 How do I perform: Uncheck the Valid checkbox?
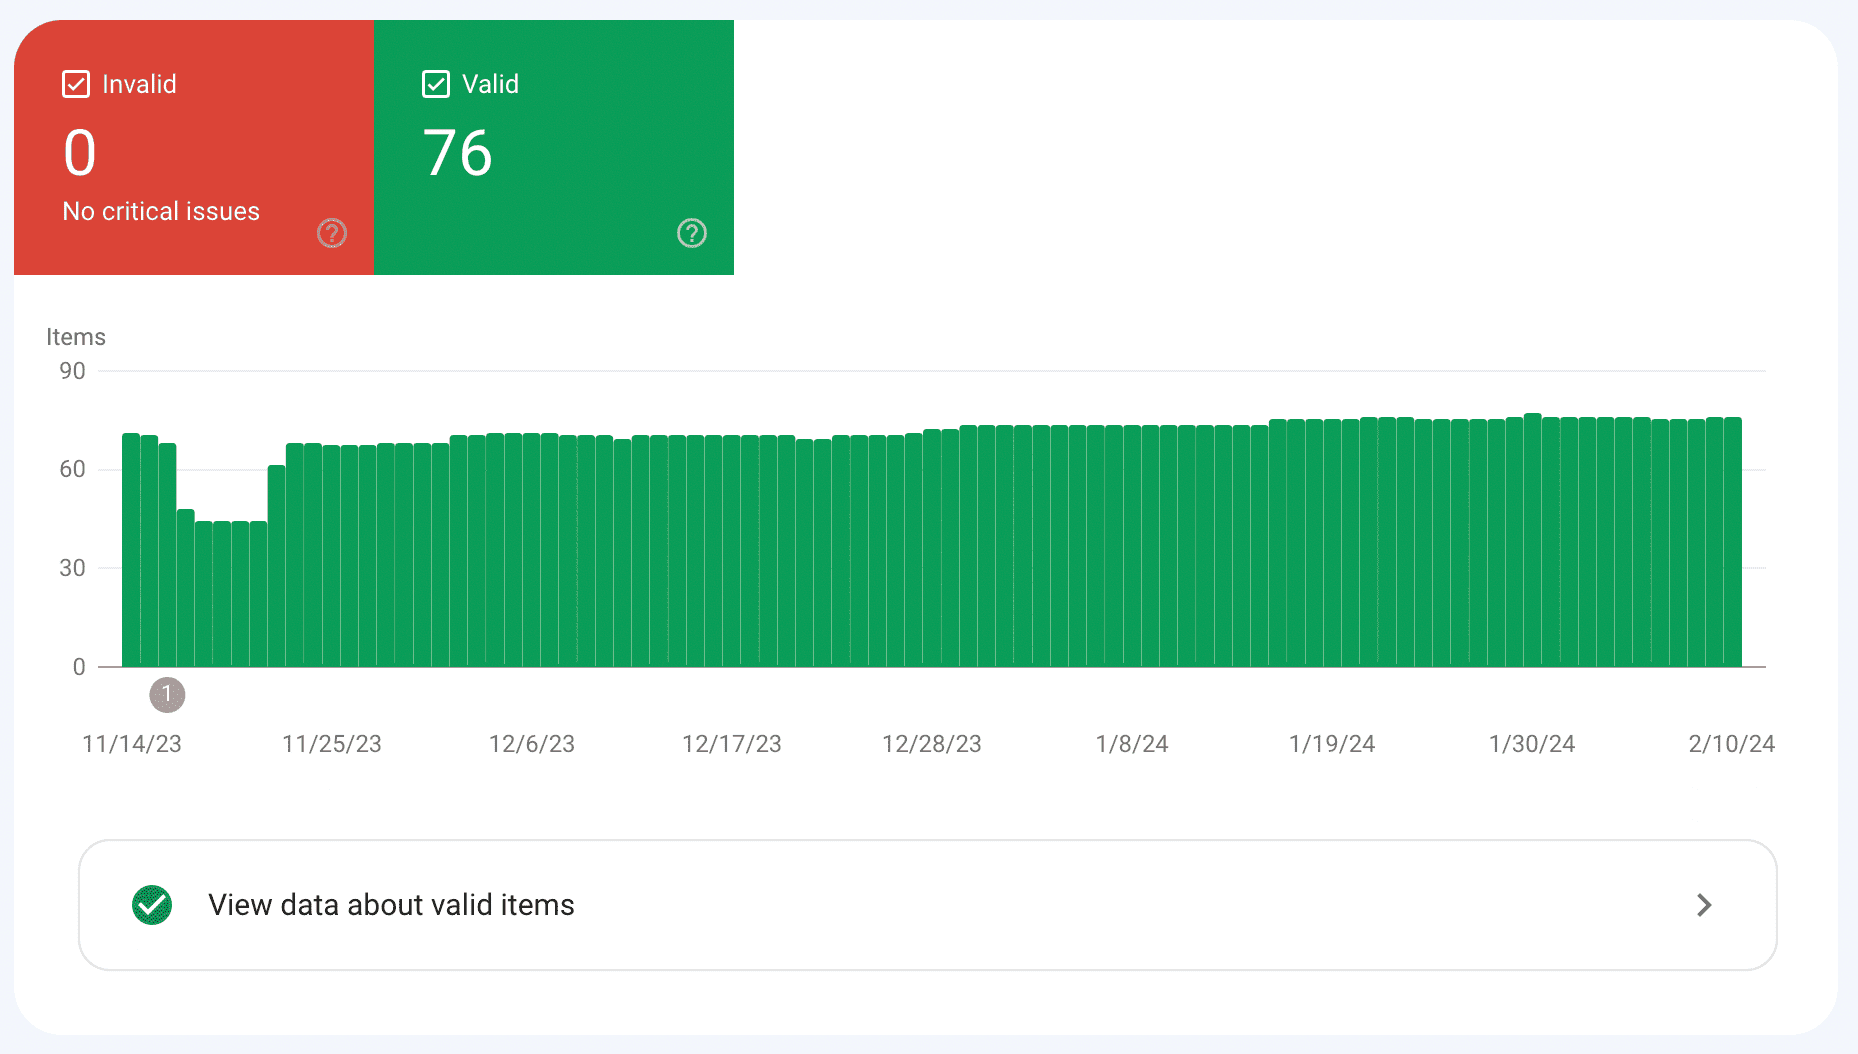click(x=436, y=84)
